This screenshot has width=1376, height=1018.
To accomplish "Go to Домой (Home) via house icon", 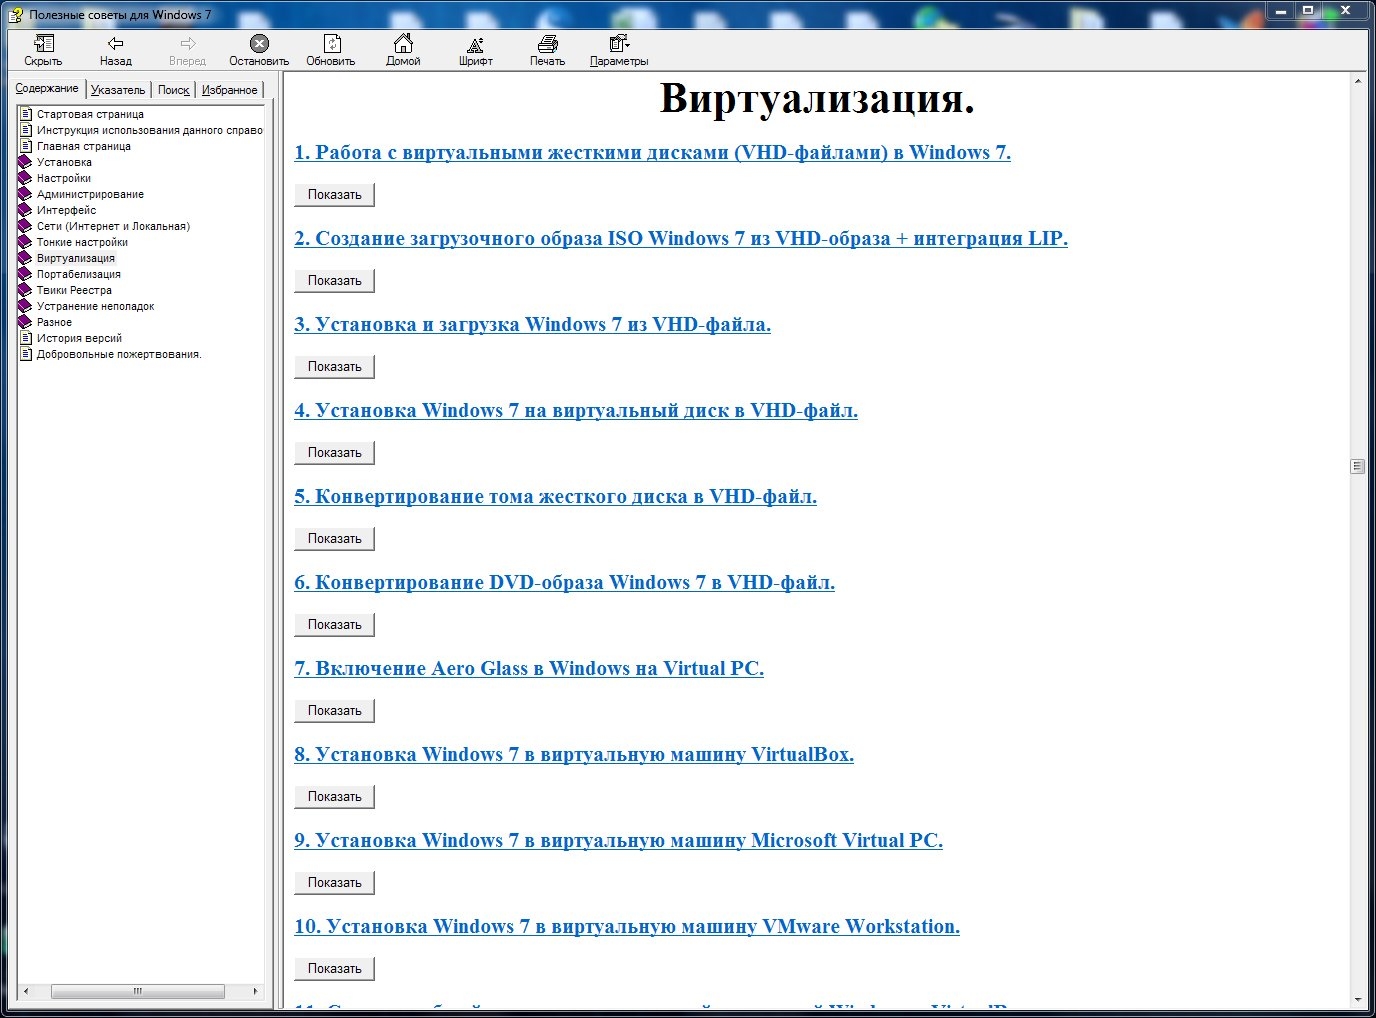I will pyautogui.click(x=403, y=44).
